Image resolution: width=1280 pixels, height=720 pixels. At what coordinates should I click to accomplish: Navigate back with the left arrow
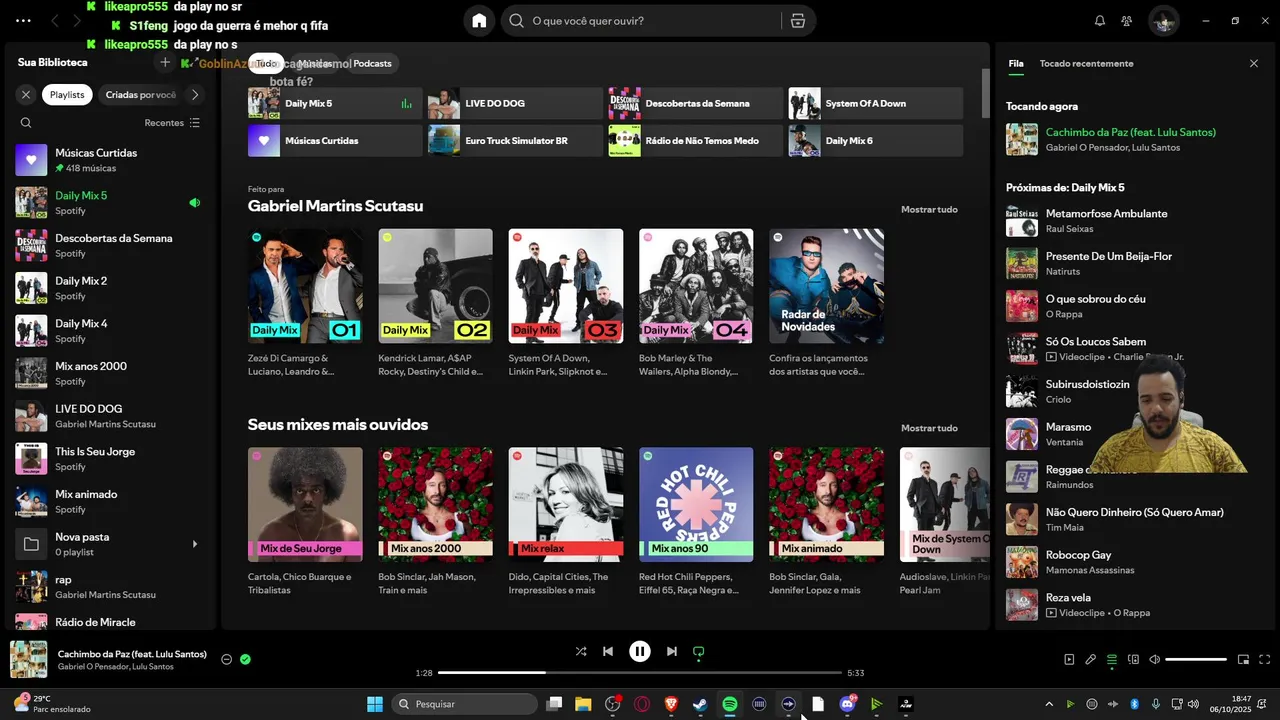pos(55,20)
